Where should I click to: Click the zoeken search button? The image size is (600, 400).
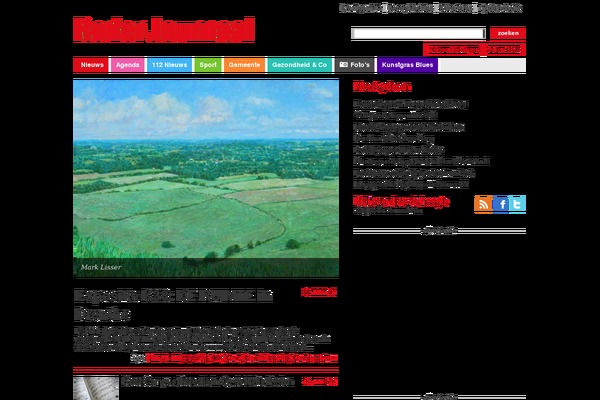click(x=508, y=33)
